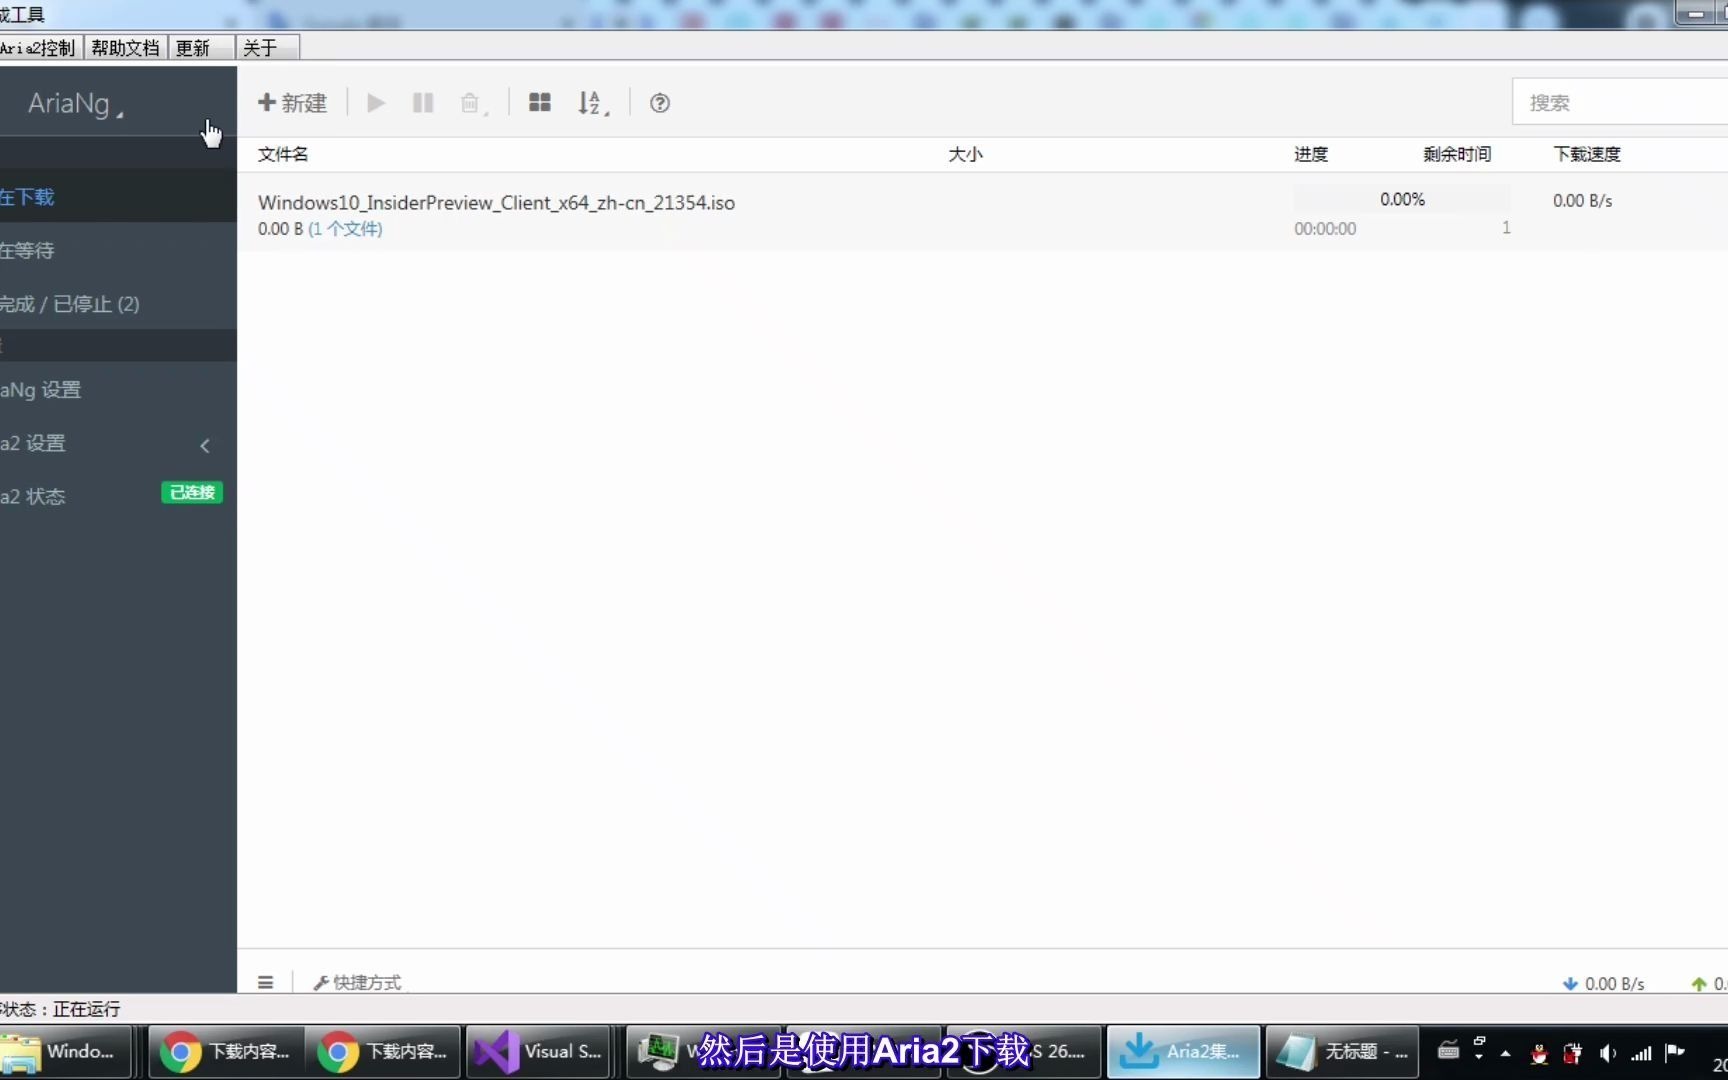Open the sort order A-Z dropdown

593,103
